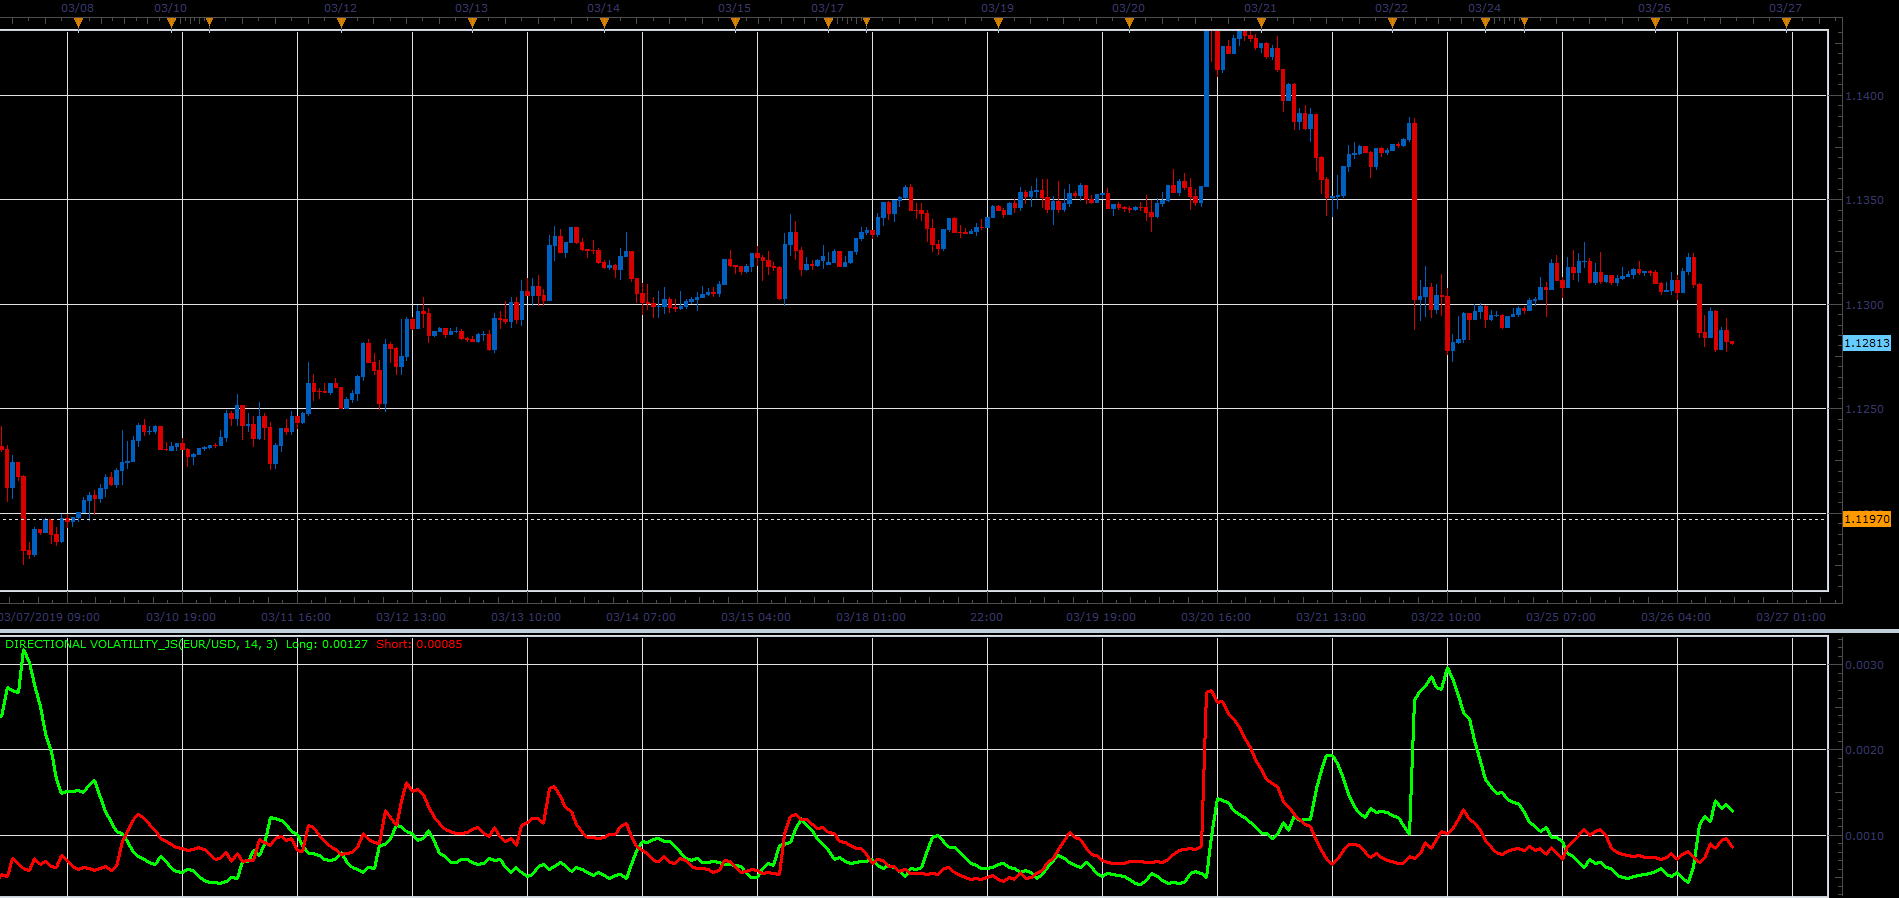Select the day marker under 03/24
This screenshot has width=1899, height=898.
(x=1485, y=21)
